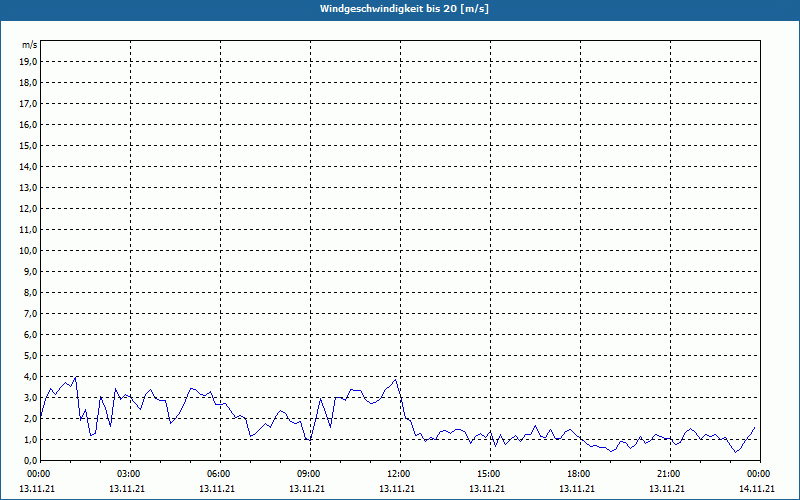
Task: Click the m/s unit label above y-axis
Action: pos(30,45)
